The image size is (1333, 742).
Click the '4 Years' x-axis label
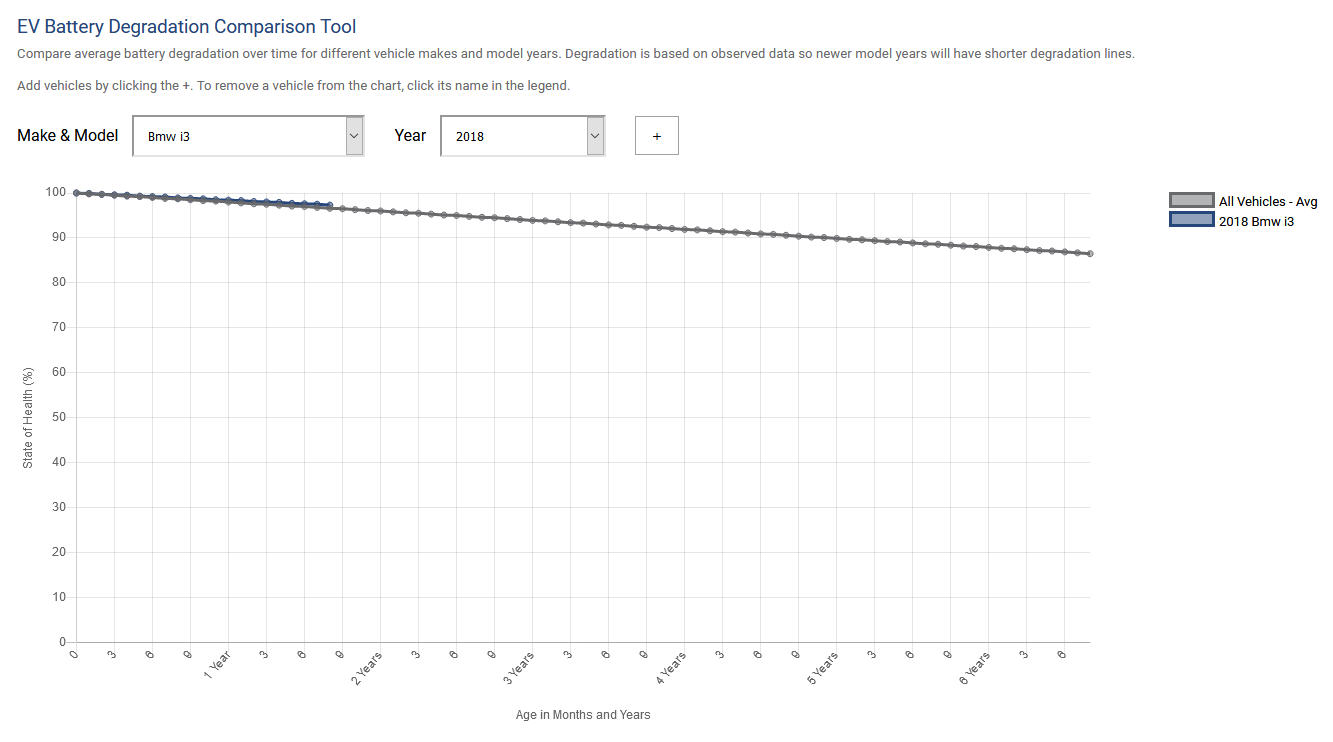671,668
